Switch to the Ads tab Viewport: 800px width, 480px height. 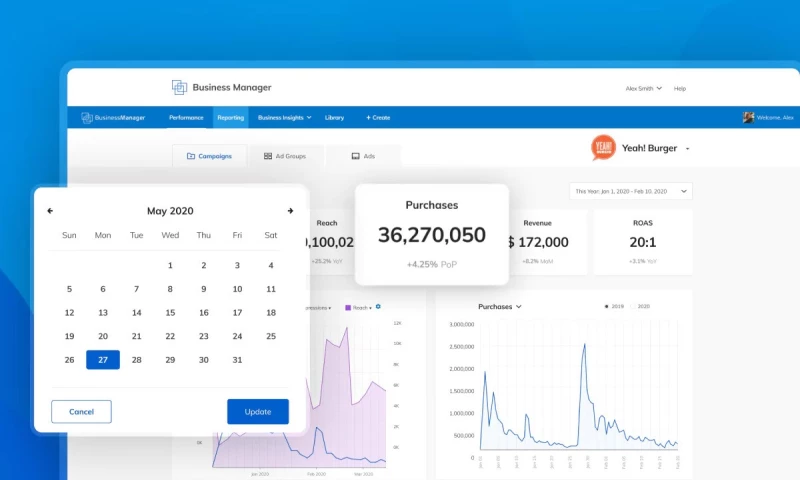363,156
